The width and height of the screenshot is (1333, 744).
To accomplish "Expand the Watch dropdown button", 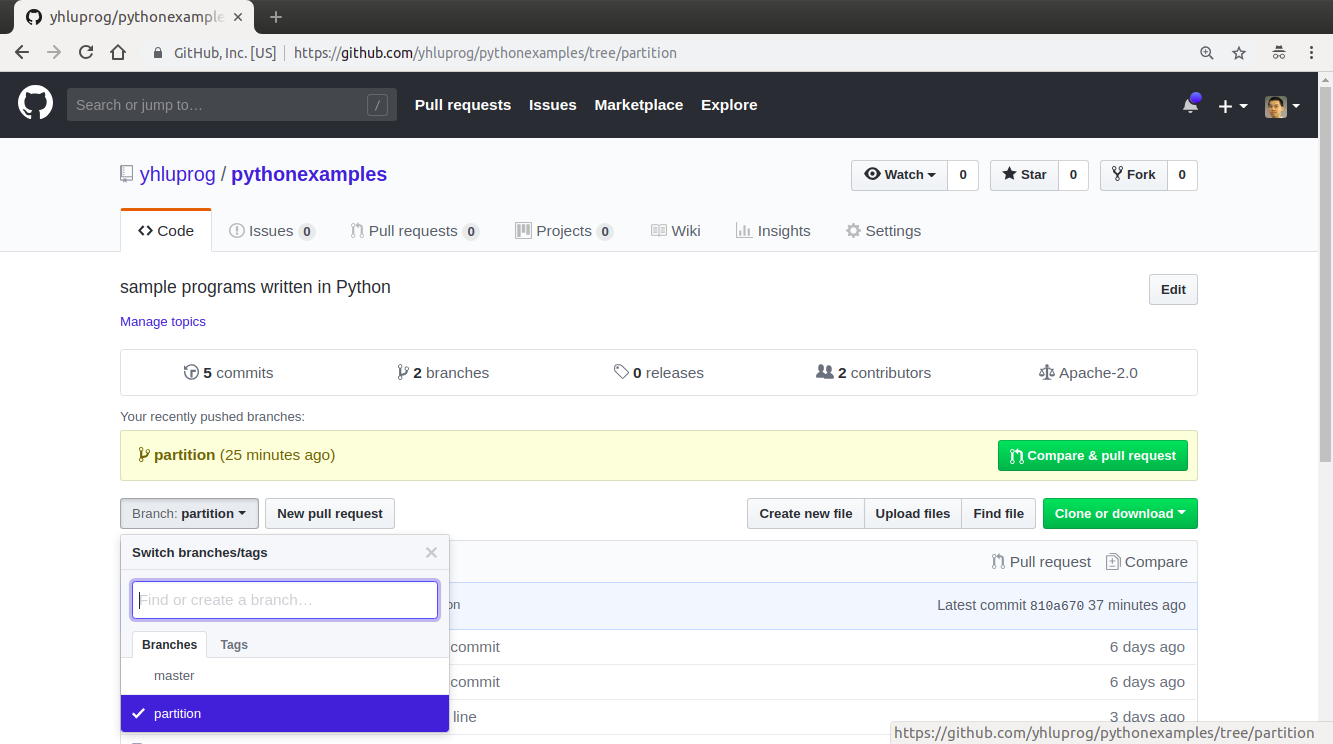I will (899, 175).
